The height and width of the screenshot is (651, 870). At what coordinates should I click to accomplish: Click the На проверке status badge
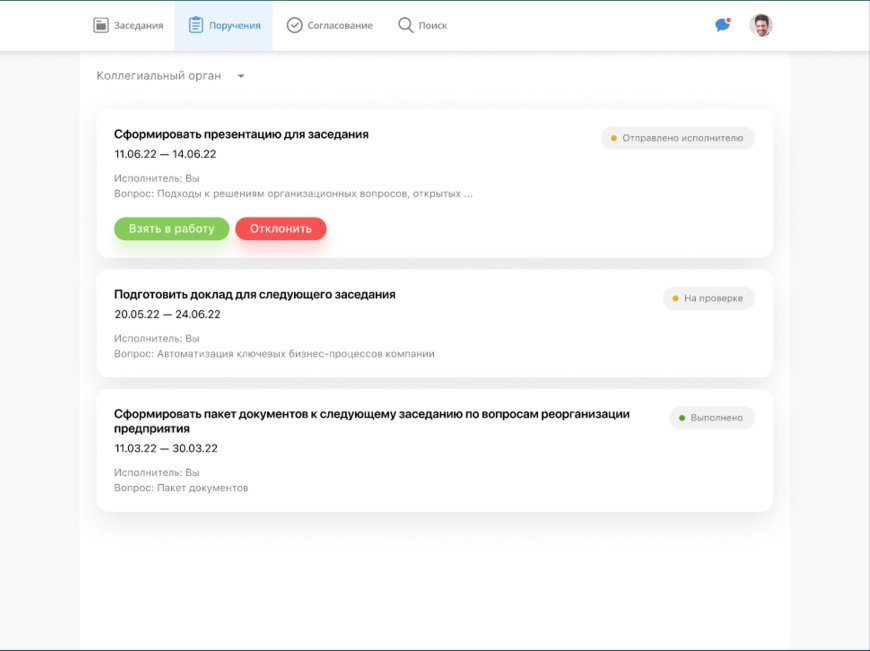pos(708,298)
